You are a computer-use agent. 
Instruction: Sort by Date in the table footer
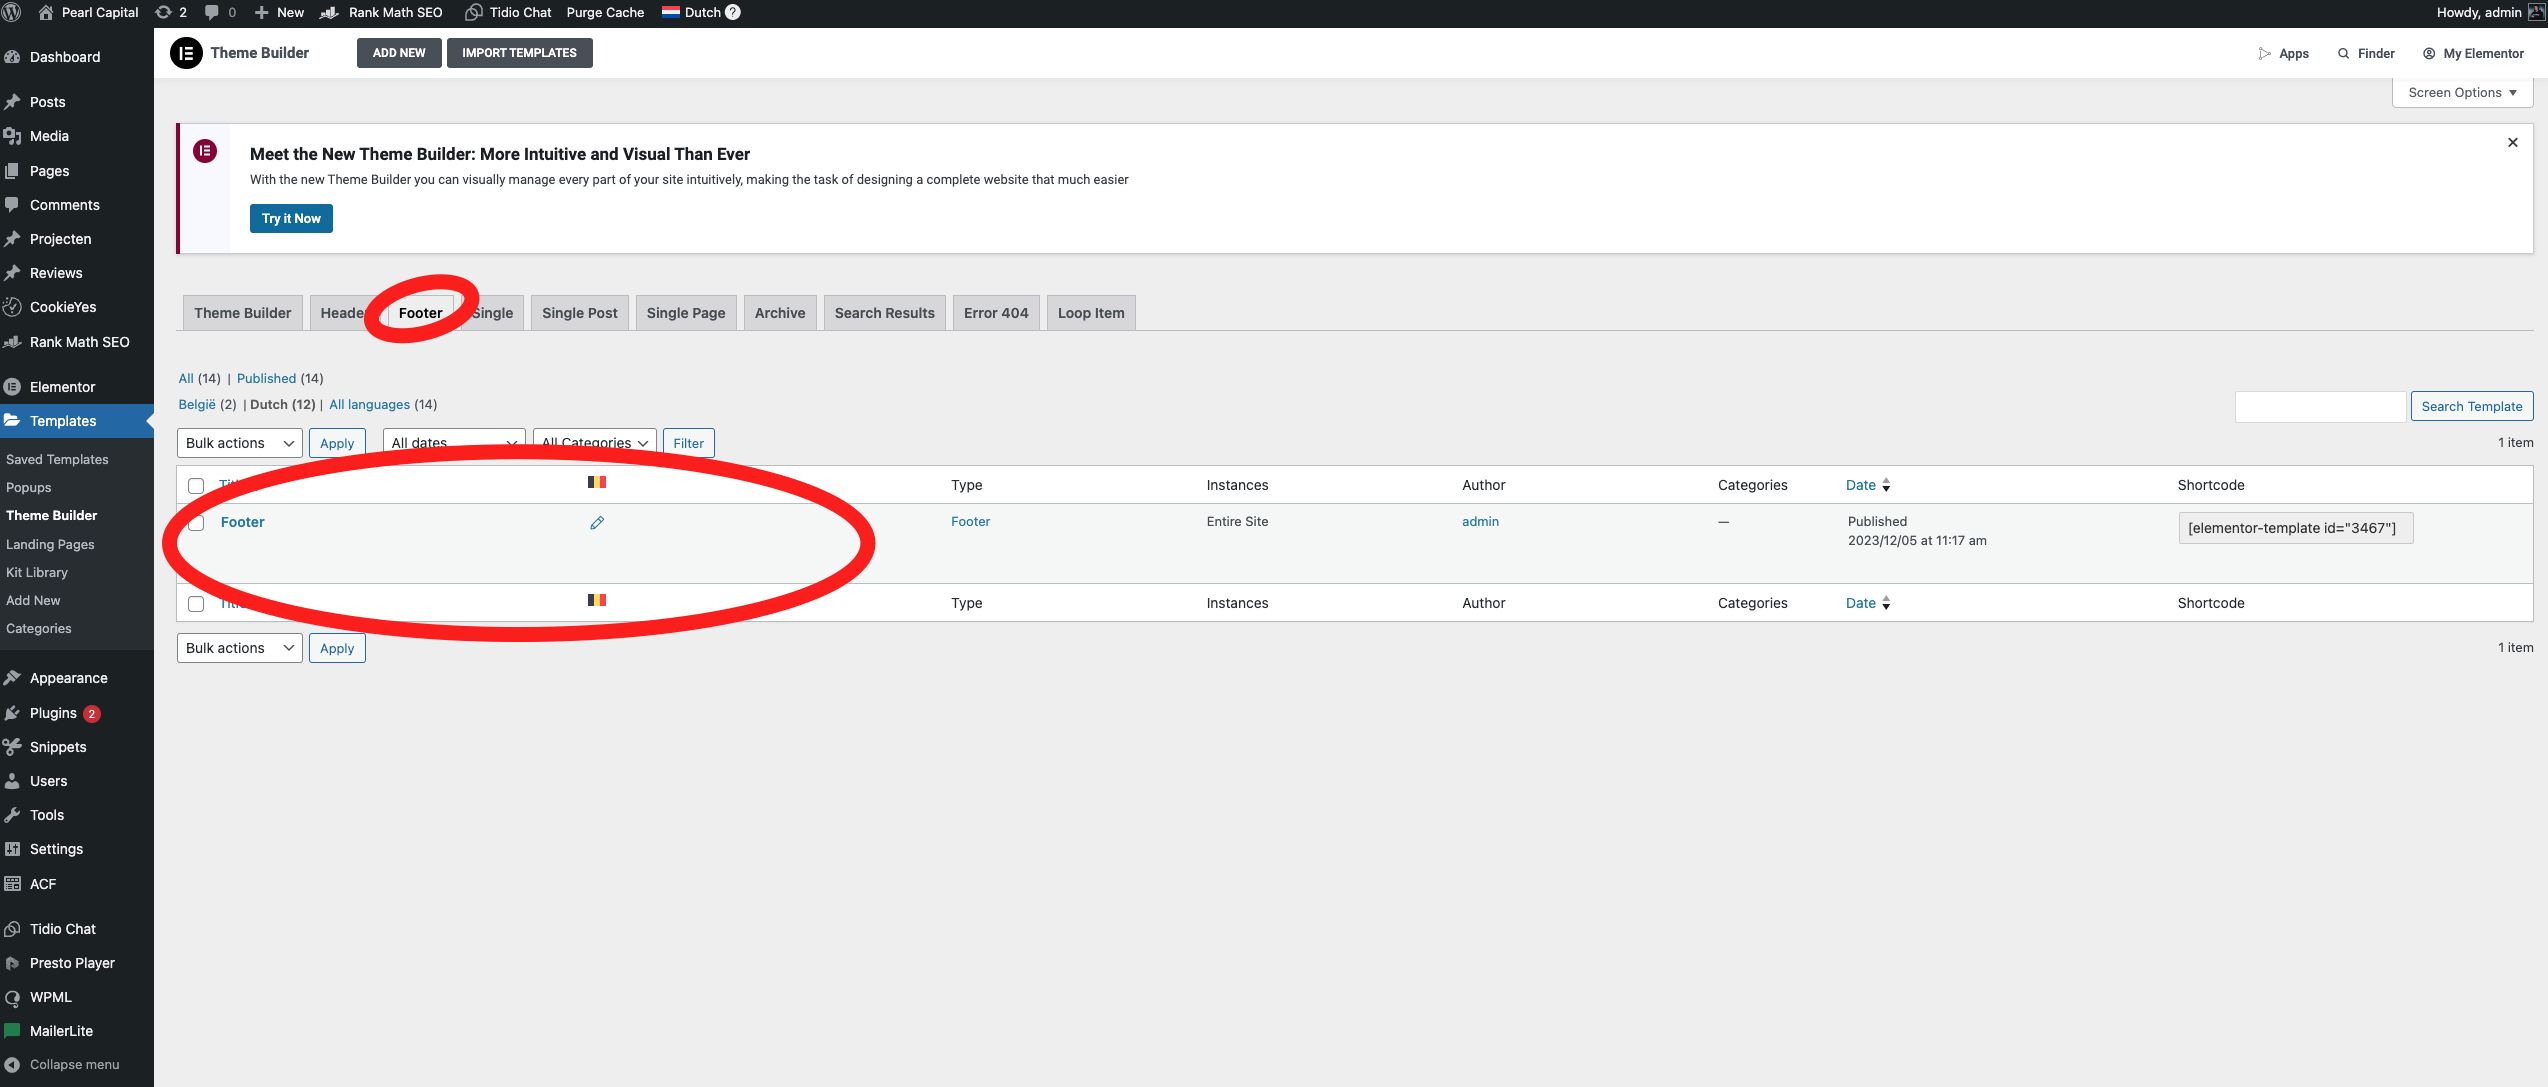click(x=1868, y=603)
